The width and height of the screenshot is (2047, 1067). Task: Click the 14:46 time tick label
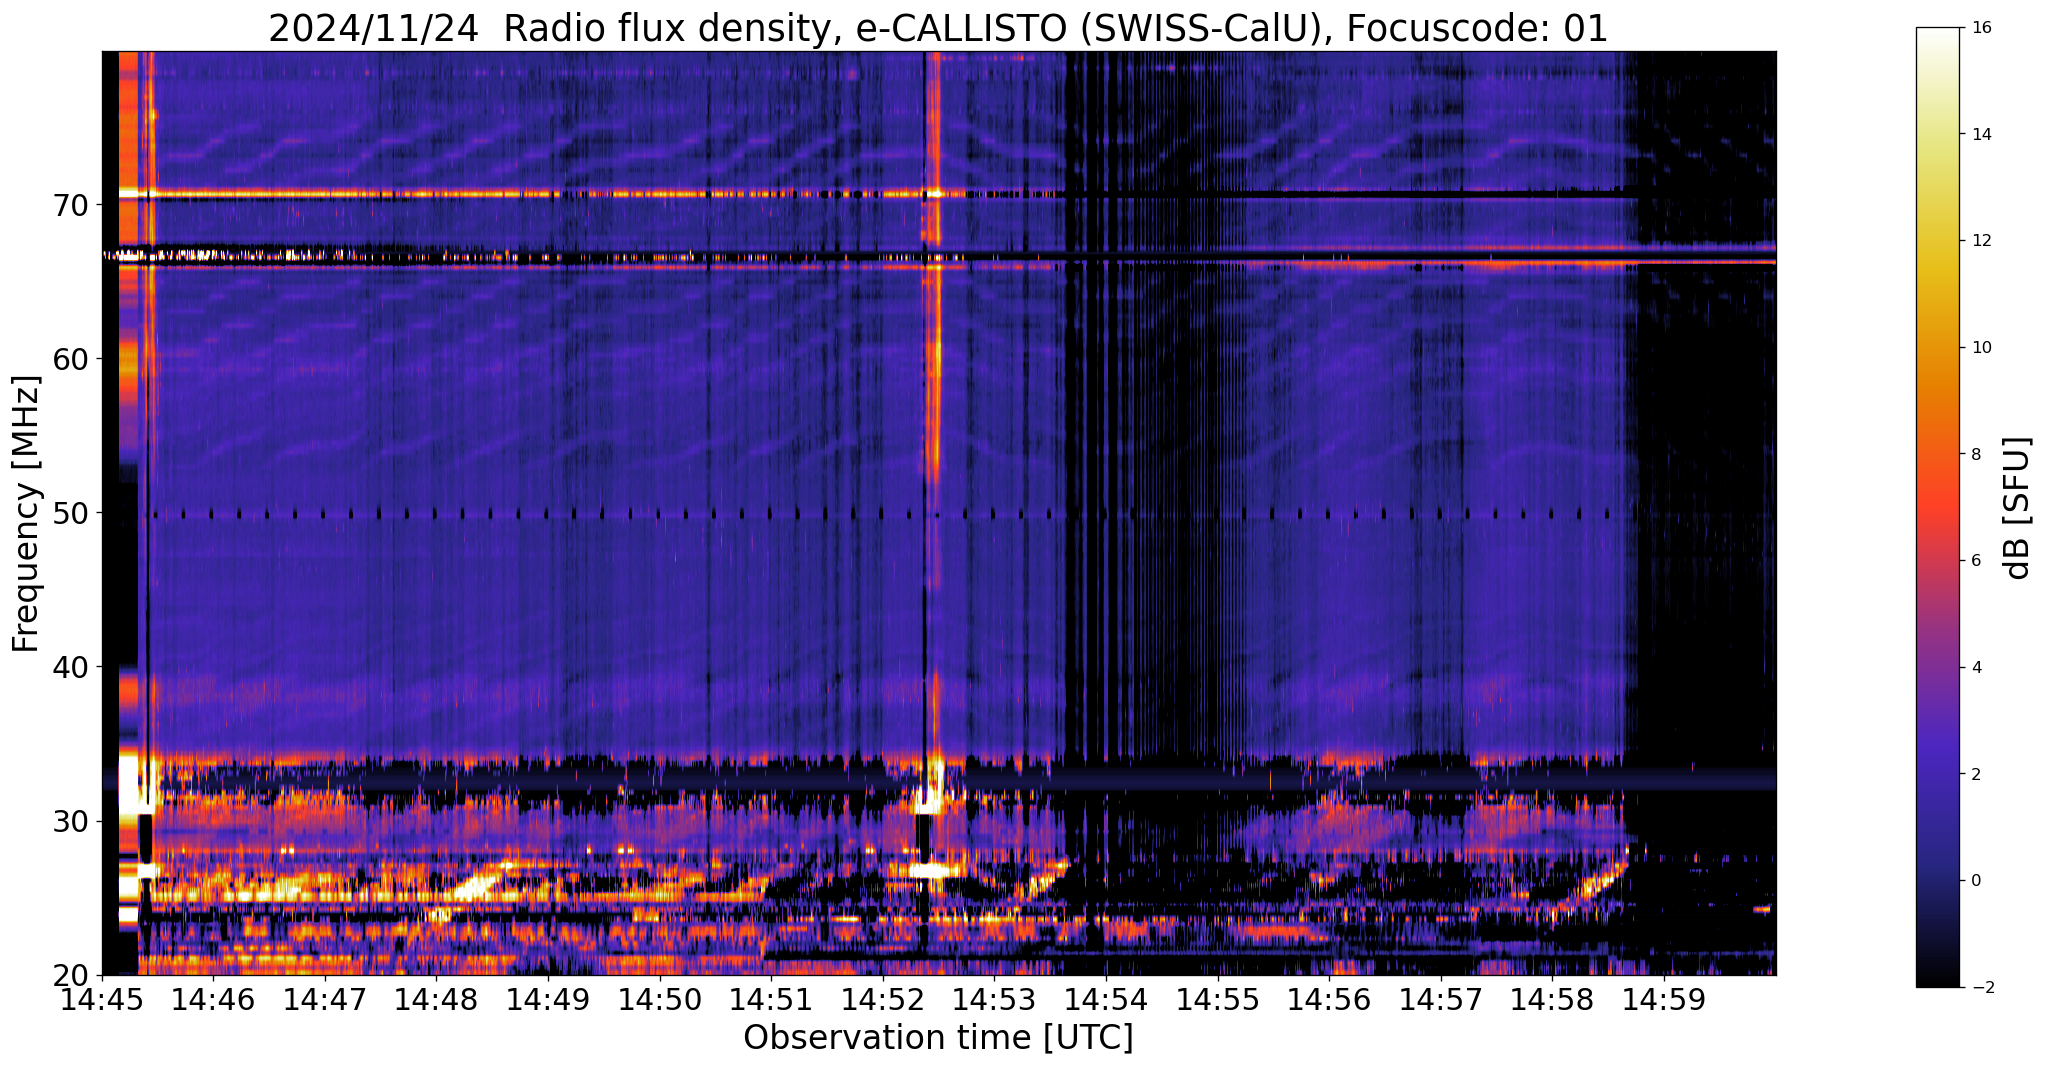click(214, 1000)
